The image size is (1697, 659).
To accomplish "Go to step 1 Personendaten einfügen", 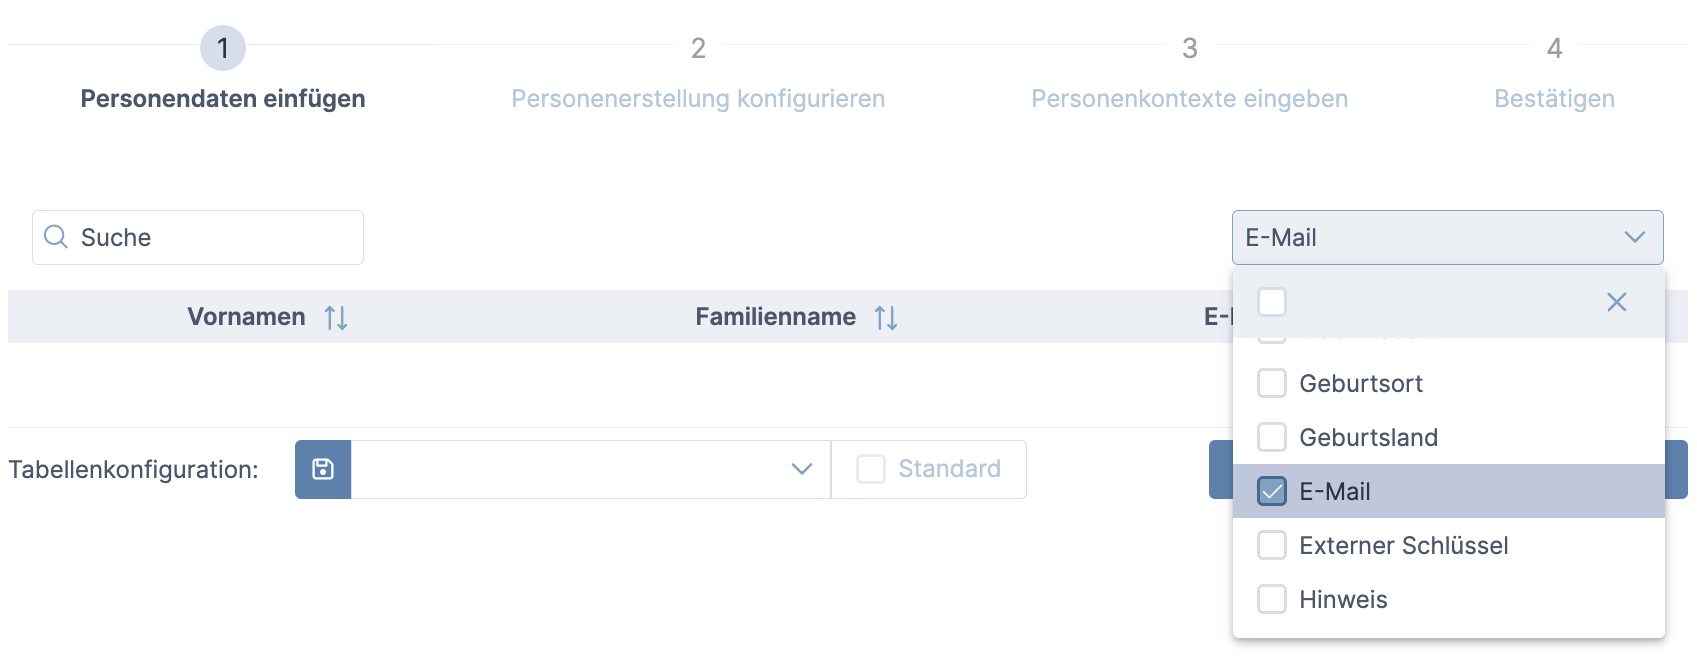I will 223,48.
